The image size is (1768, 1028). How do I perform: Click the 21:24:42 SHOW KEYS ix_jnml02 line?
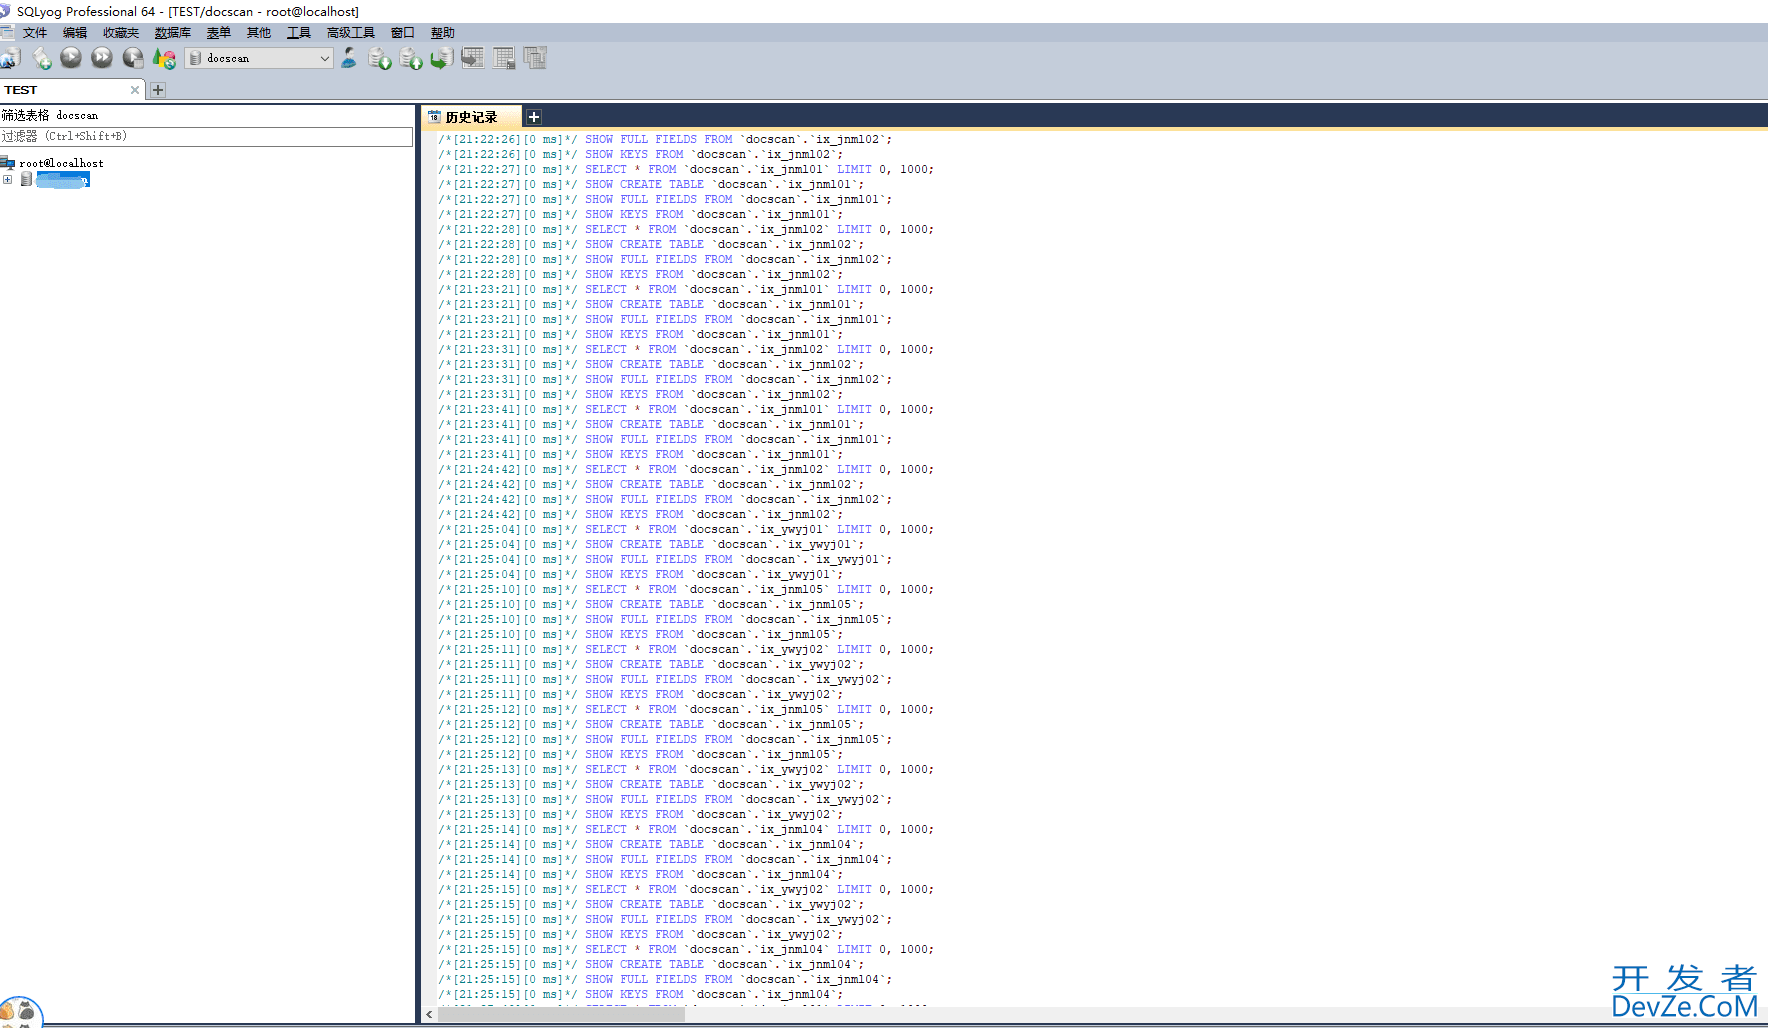point(641,514)
